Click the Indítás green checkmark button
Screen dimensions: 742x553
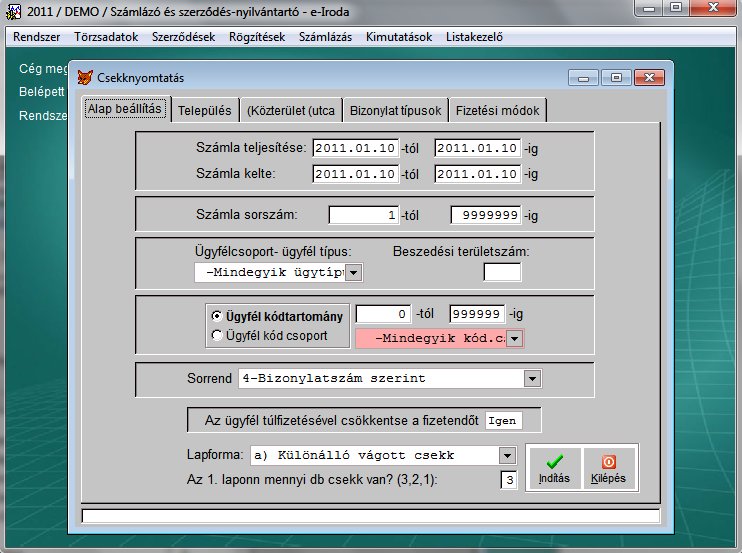555,467
